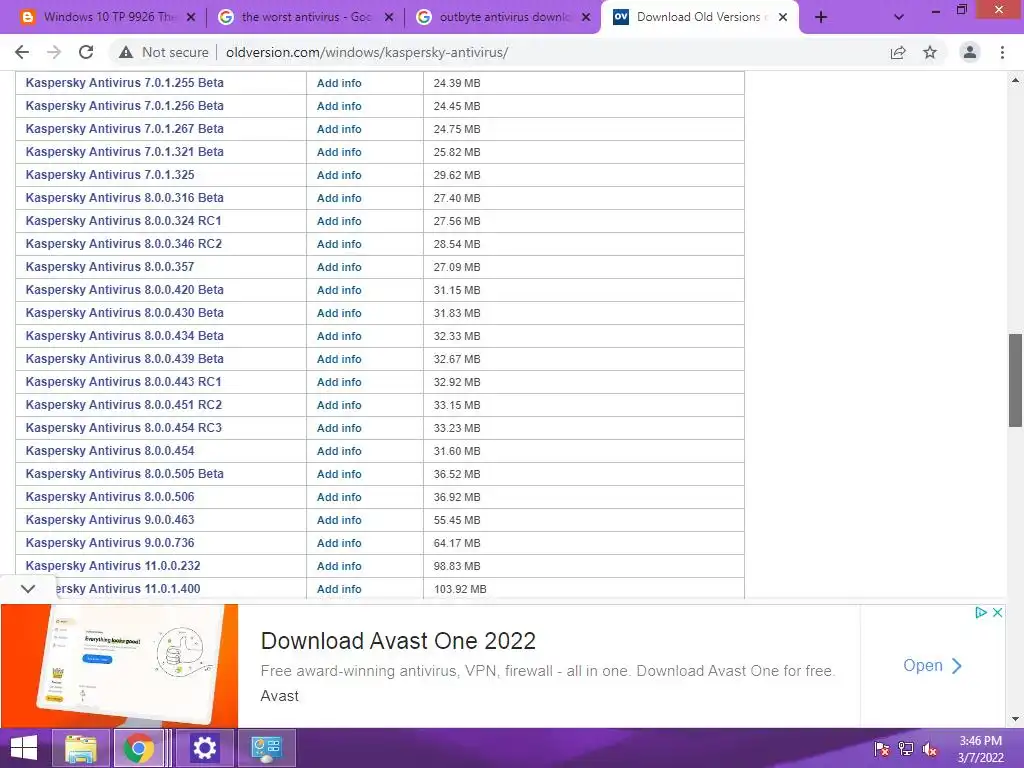The image size is (1024, 768).
Task: Open Kaspersky Antivirus 8.0.0.324 RC1 link
Action: (123, 221)
